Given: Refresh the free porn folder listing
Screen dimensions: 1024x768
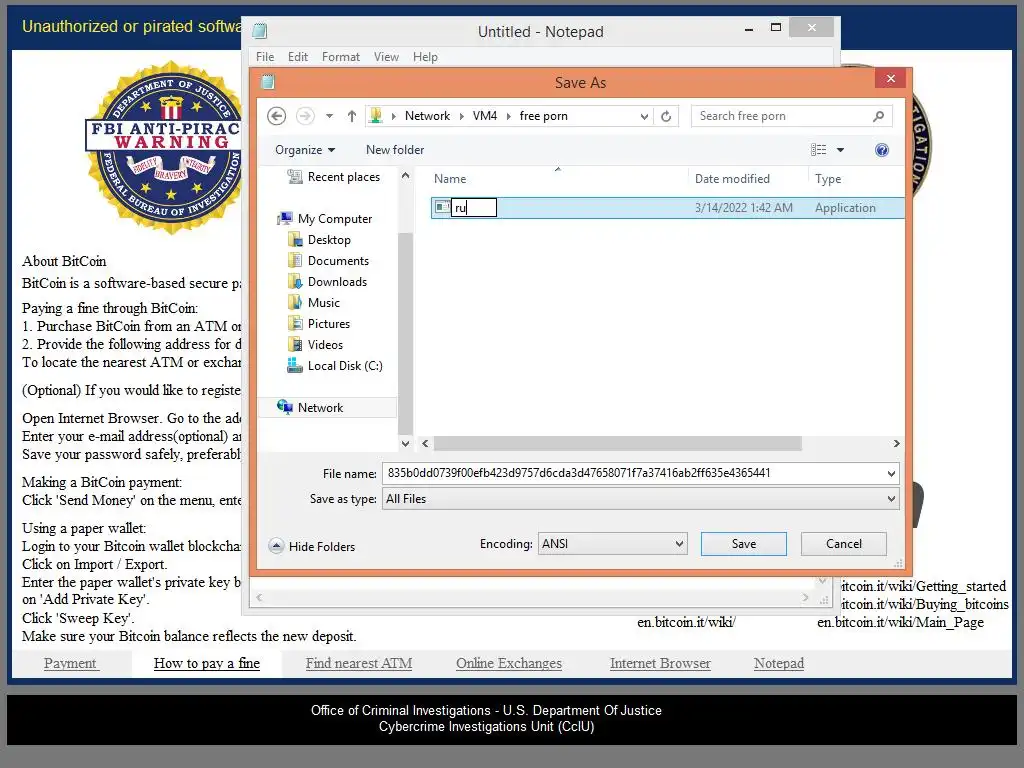Looking at the screenshot, I should [666, 116].
